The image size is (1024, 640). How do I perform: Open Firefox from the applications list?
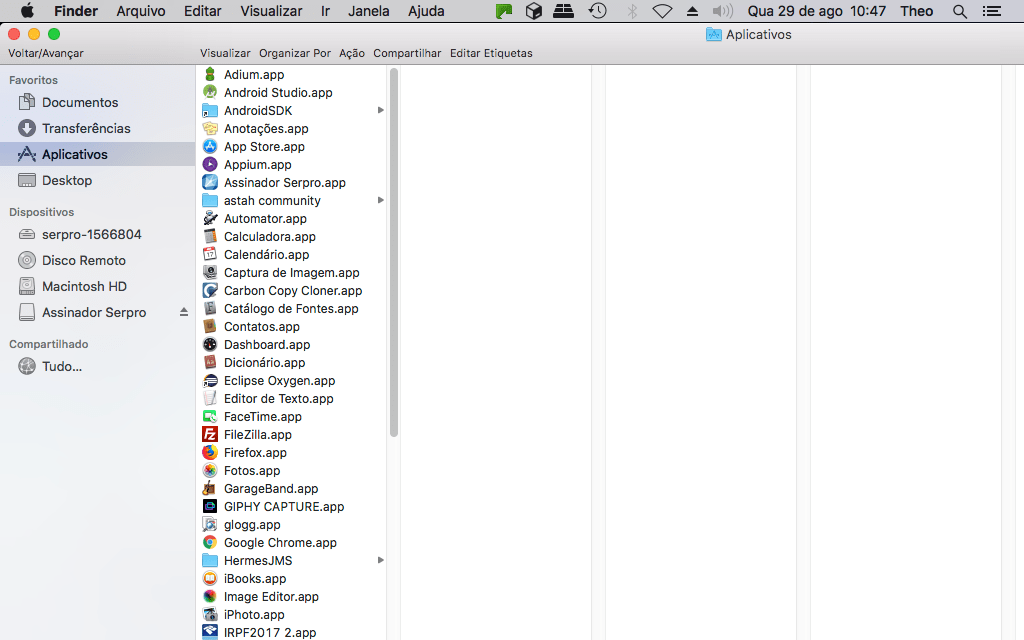coord(253,452)
